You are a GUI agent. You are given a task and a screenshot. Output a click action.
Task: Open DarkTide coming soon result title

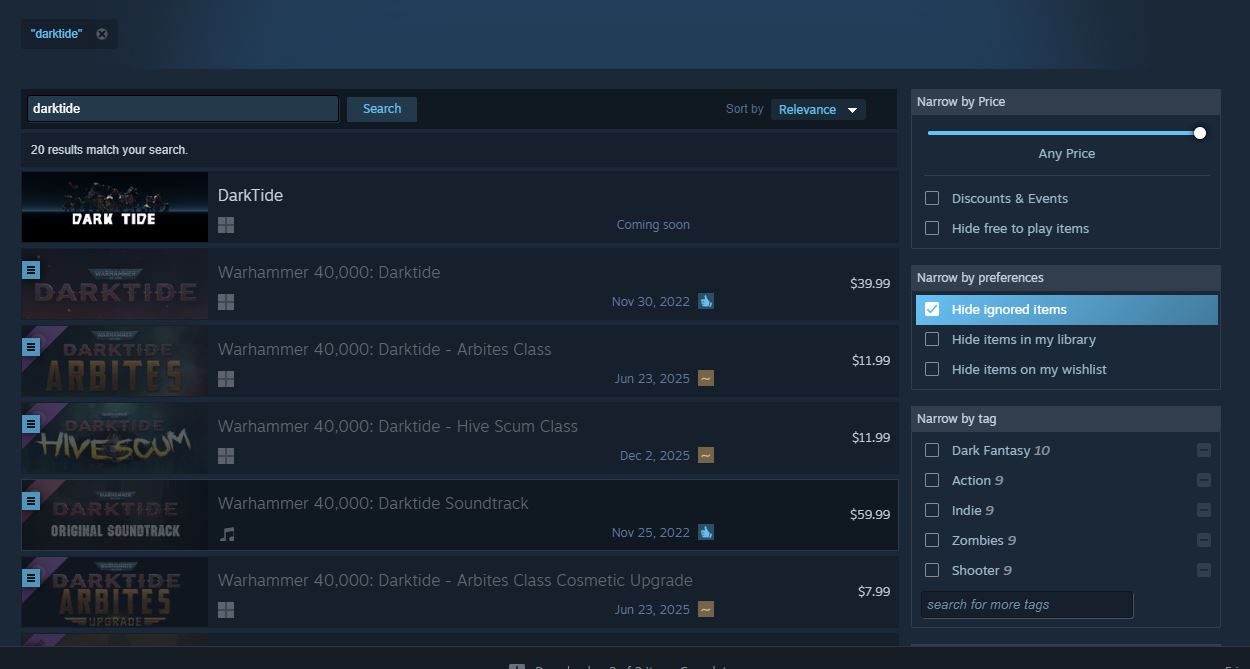(250, 195)
